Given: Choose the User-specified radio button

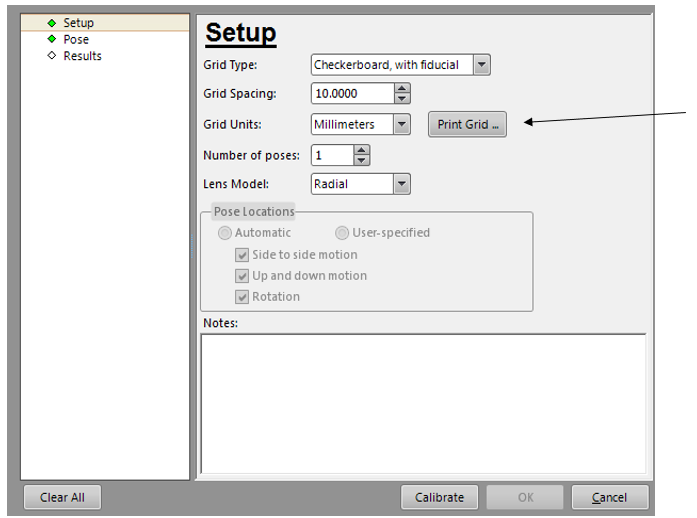Looking at the screenshot, I should point(343,233).
